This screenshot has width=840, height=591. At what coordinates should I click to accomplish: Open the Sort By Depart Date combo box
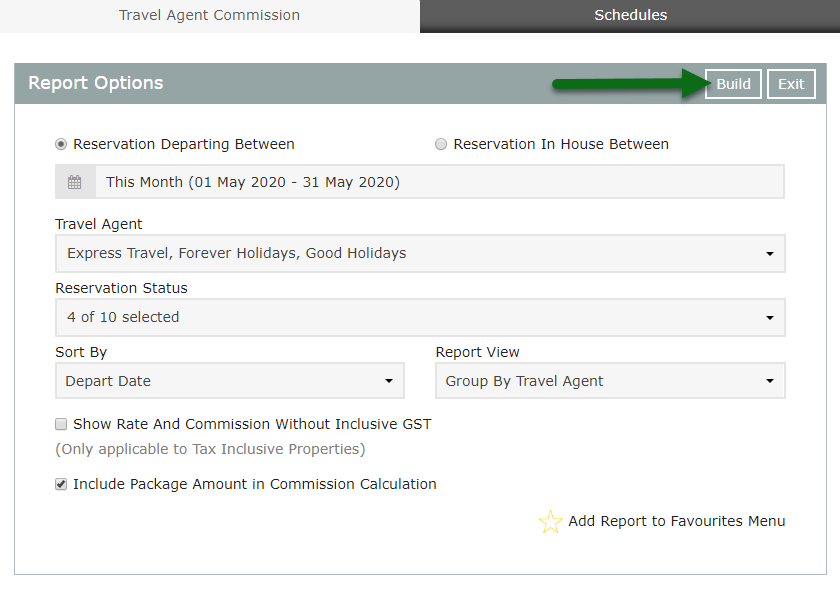click(x=230, y=381)
